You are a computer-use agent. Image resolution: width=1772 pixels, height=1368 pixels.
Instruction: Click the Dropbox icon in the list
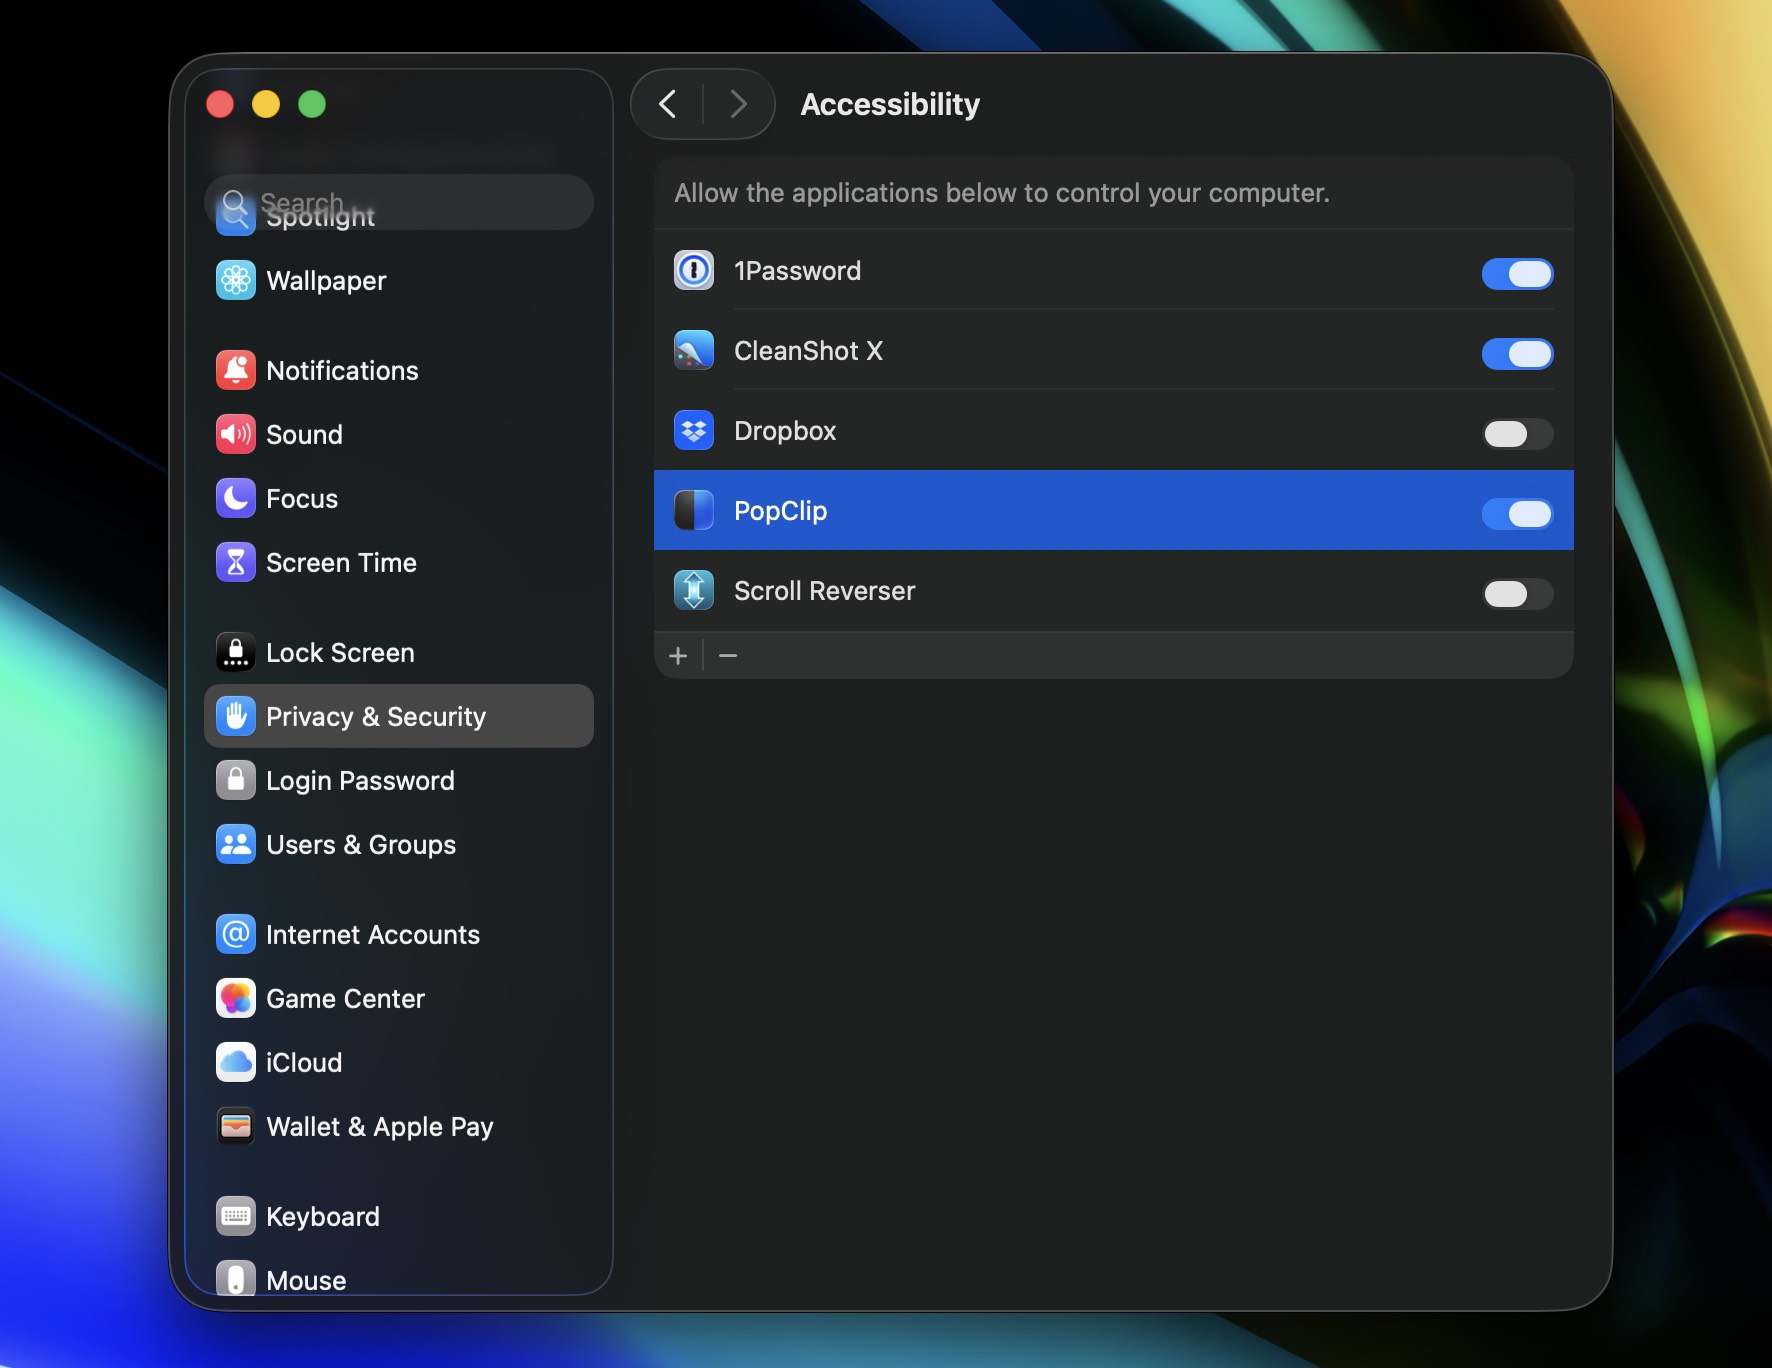[x=694, y=431]
